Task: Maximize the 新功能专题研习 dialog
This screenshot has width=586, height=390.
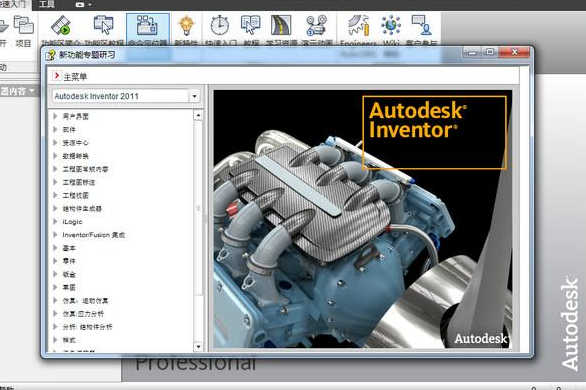Action: click(x=490, y=52)
